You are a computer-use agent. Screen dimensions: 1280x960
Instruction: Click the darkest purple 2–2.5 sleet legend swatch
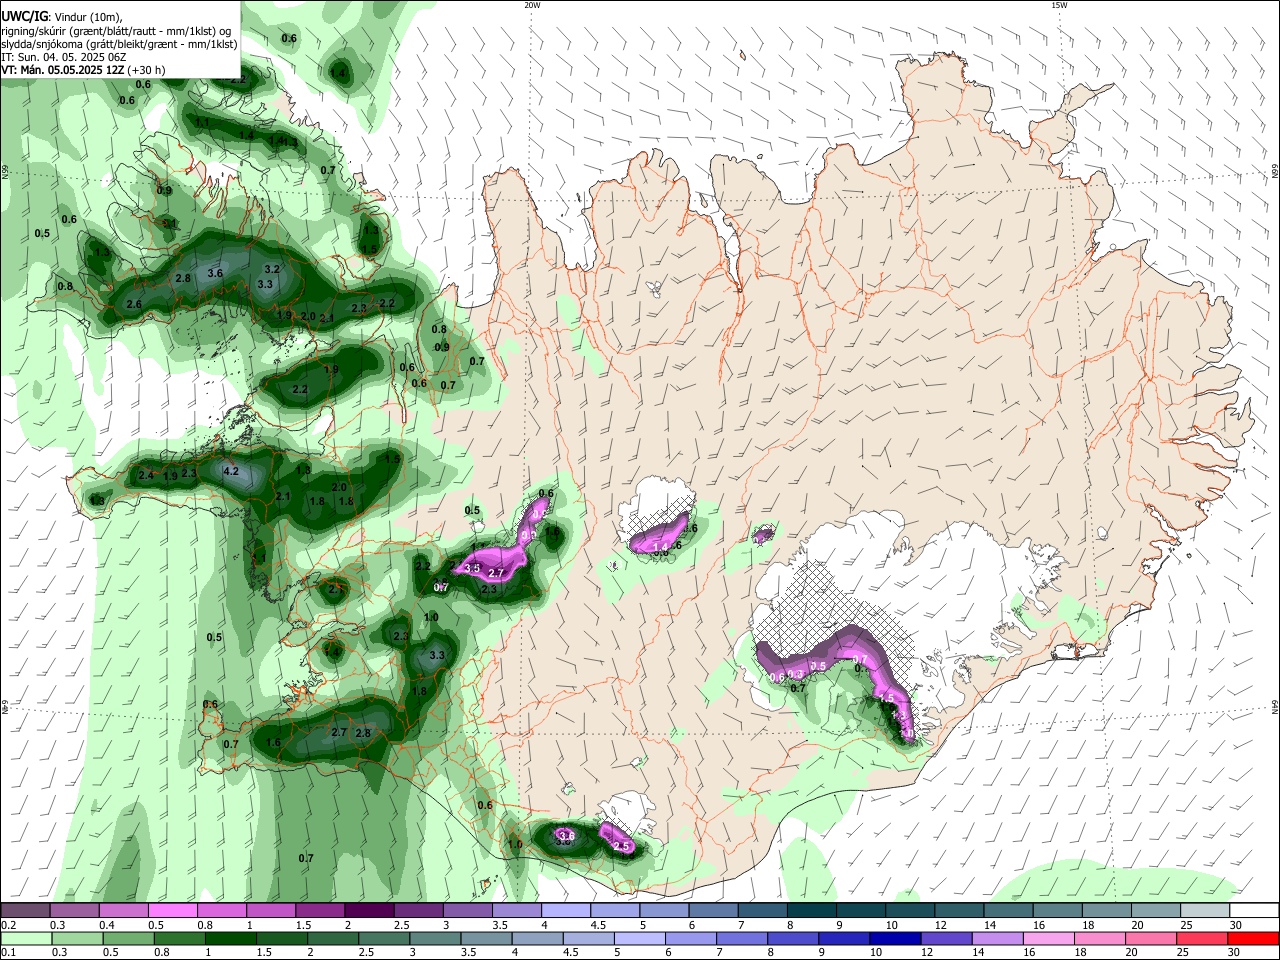pos(368,910)
